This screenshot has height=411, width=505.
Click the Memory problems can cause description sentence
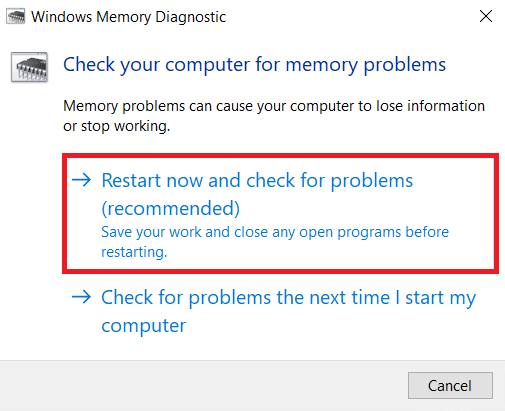tap(274, 116)
